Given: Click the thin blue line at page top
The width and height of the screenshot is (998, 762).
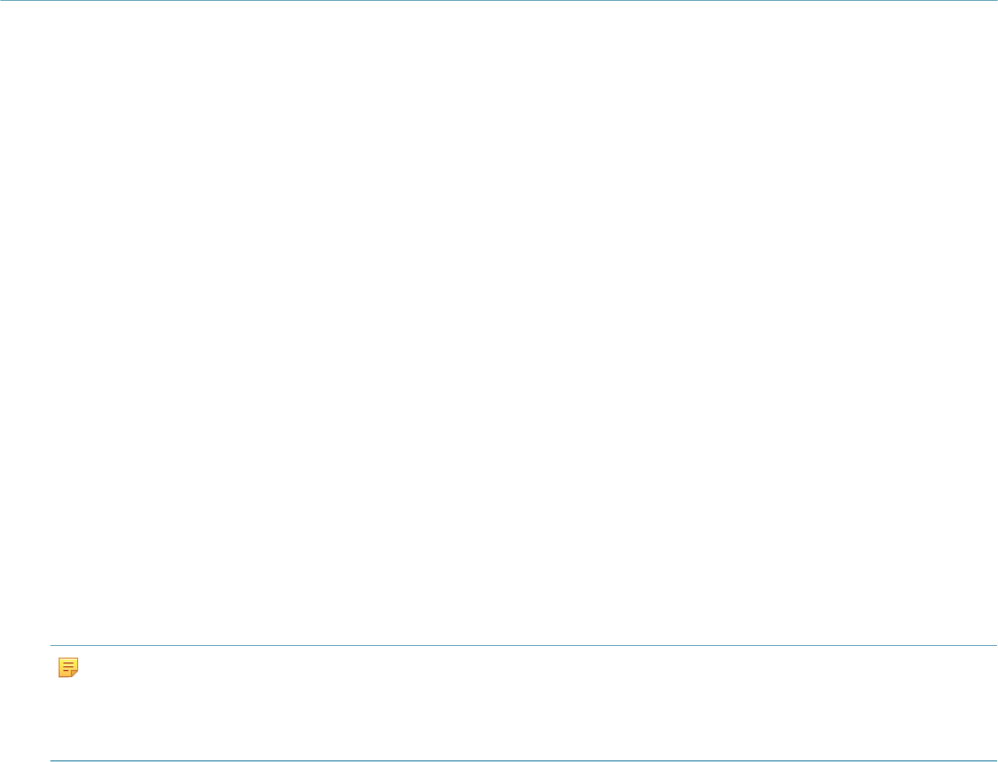Looking at the screenshot, I should tap(499, 1).
